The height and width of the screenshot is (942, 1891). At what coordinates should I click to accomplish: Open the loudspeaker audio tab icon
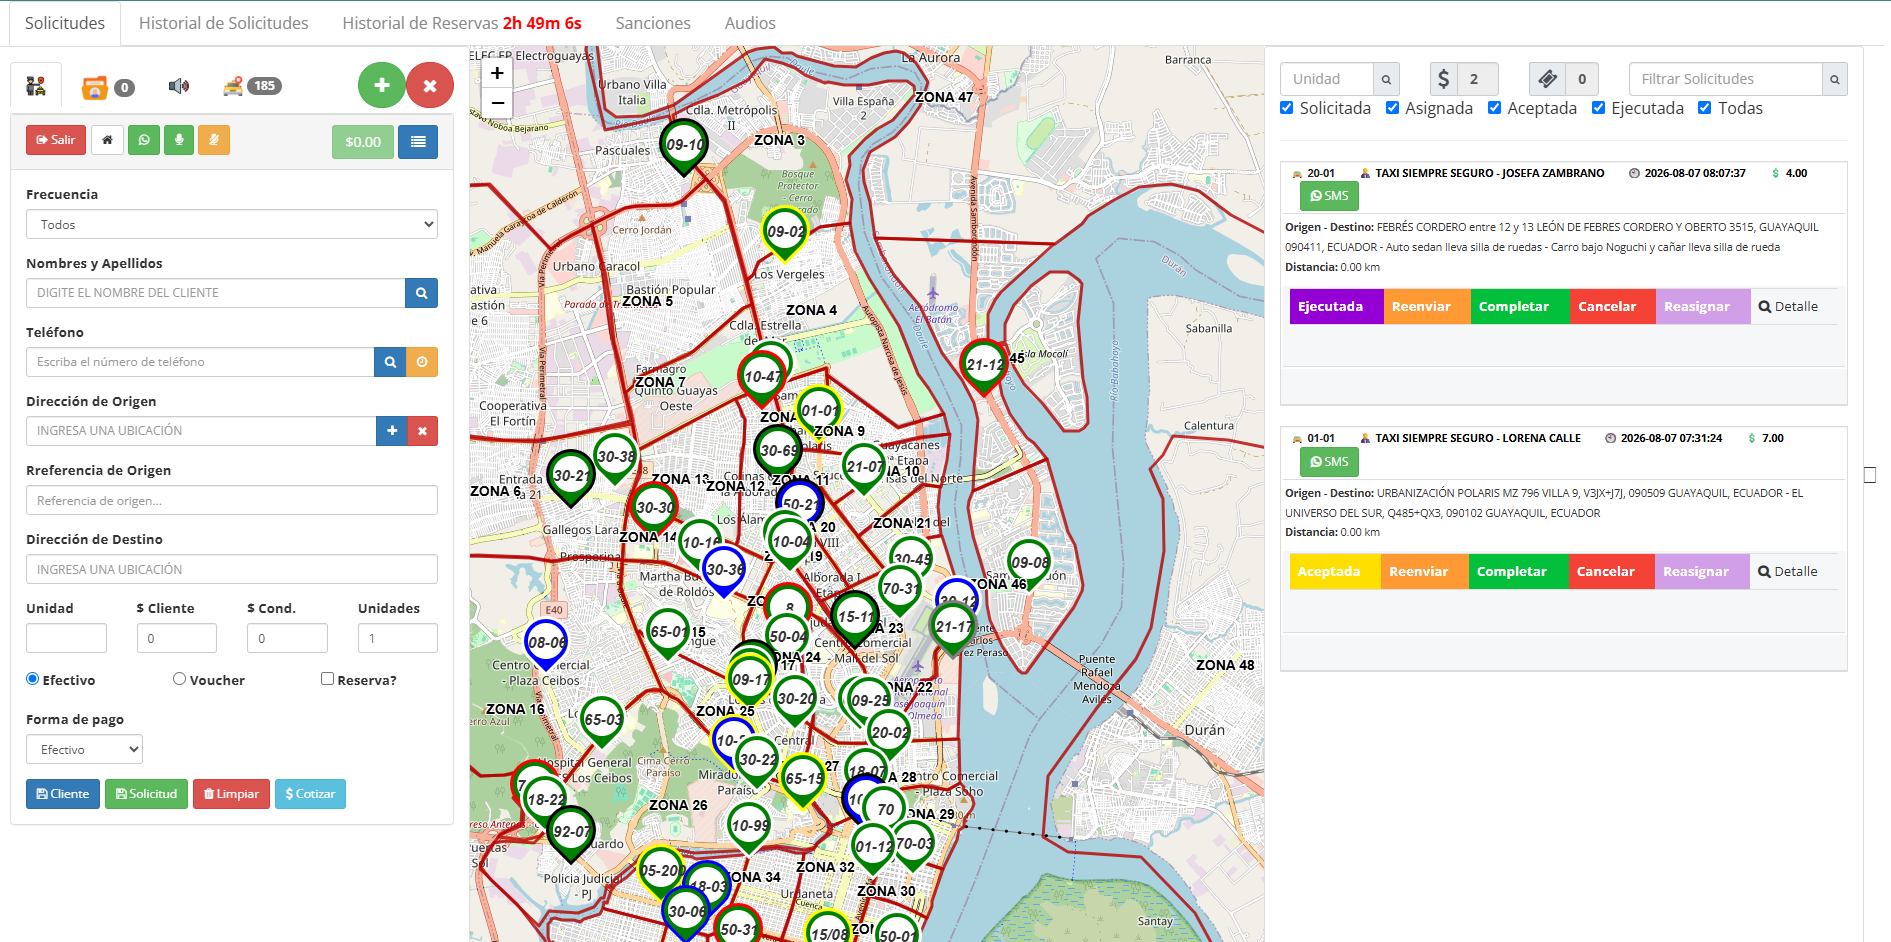point(179,86)
